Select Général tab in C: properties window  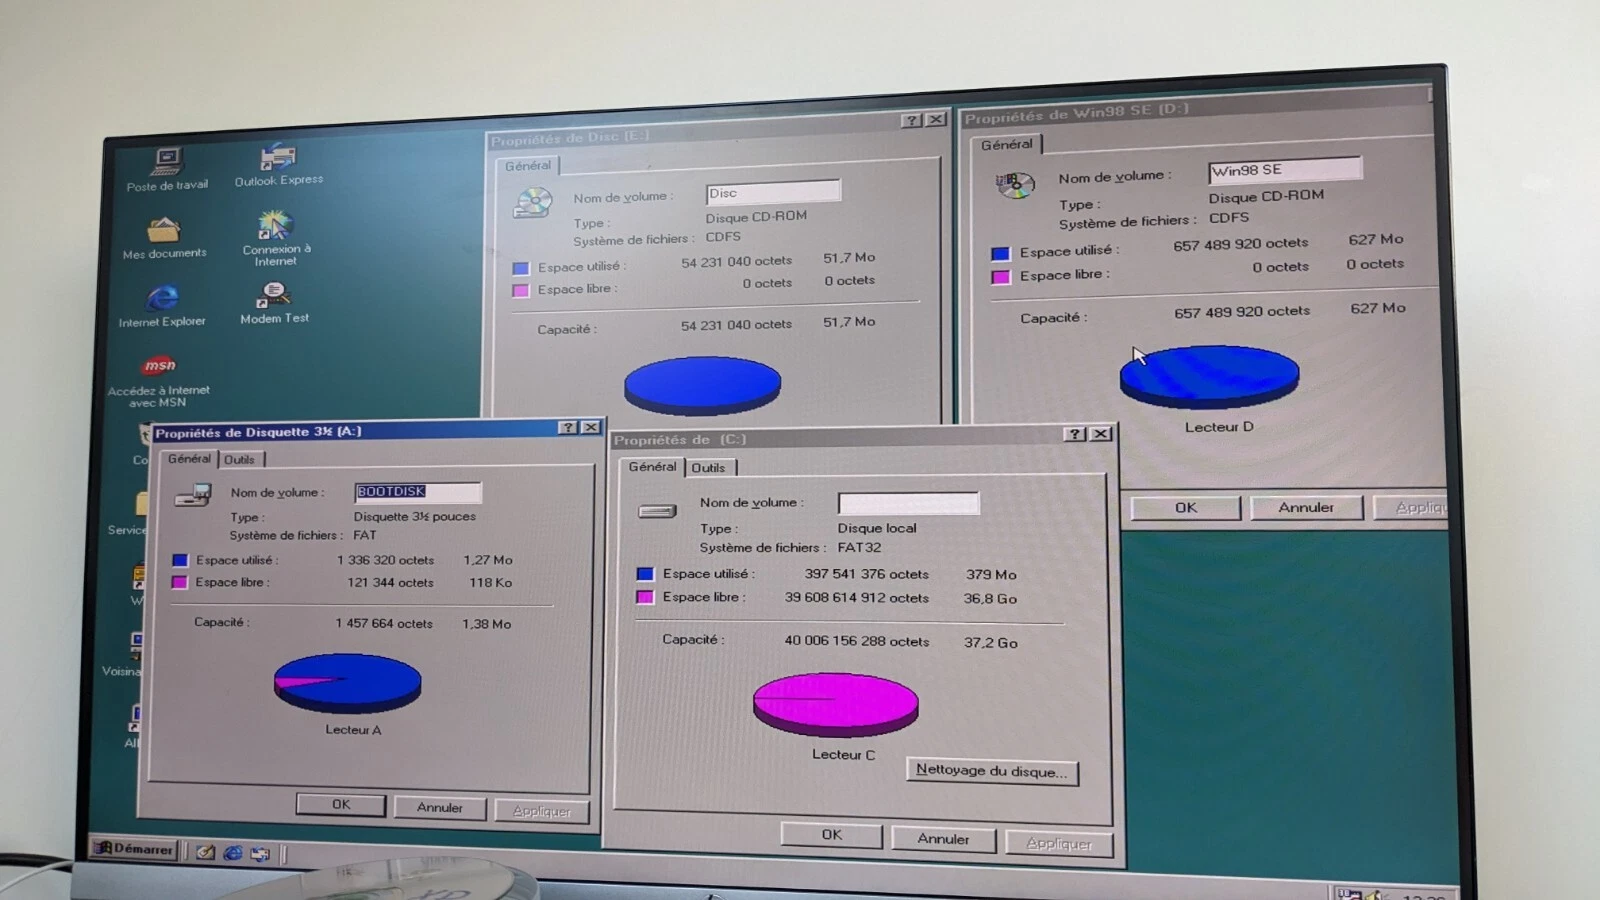coord(652,466)
